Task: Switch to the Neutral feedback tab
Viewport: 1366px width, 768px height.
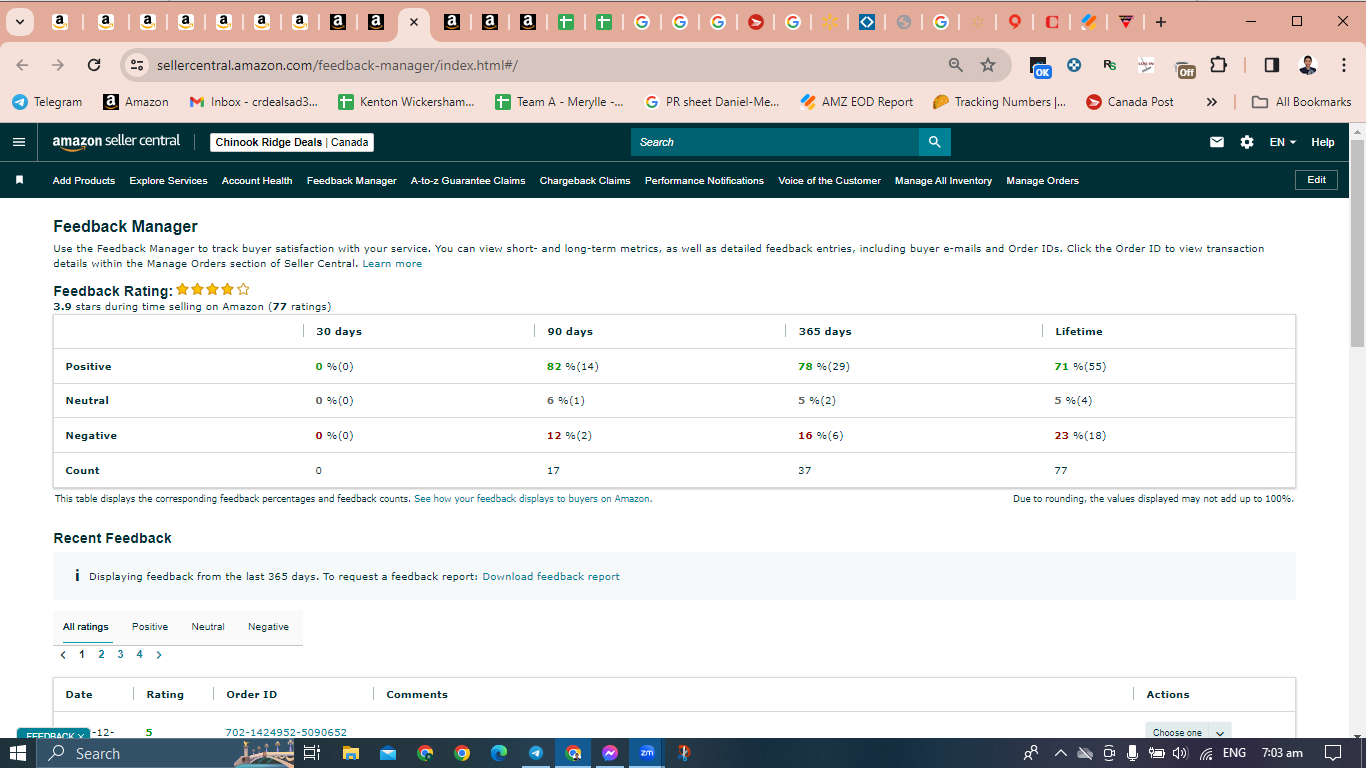Action: pos(208,627)
